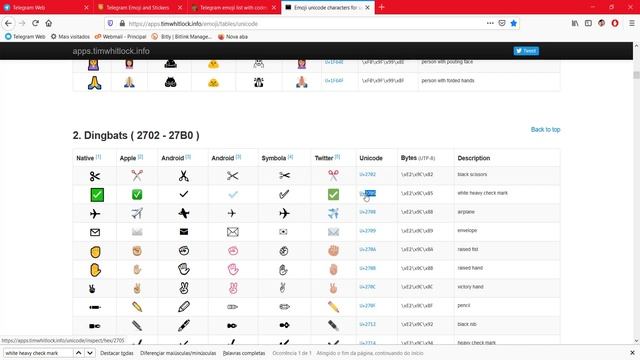The image size is (640, 360).
Task: Click the URL address bar
Action: coord(302,24)
